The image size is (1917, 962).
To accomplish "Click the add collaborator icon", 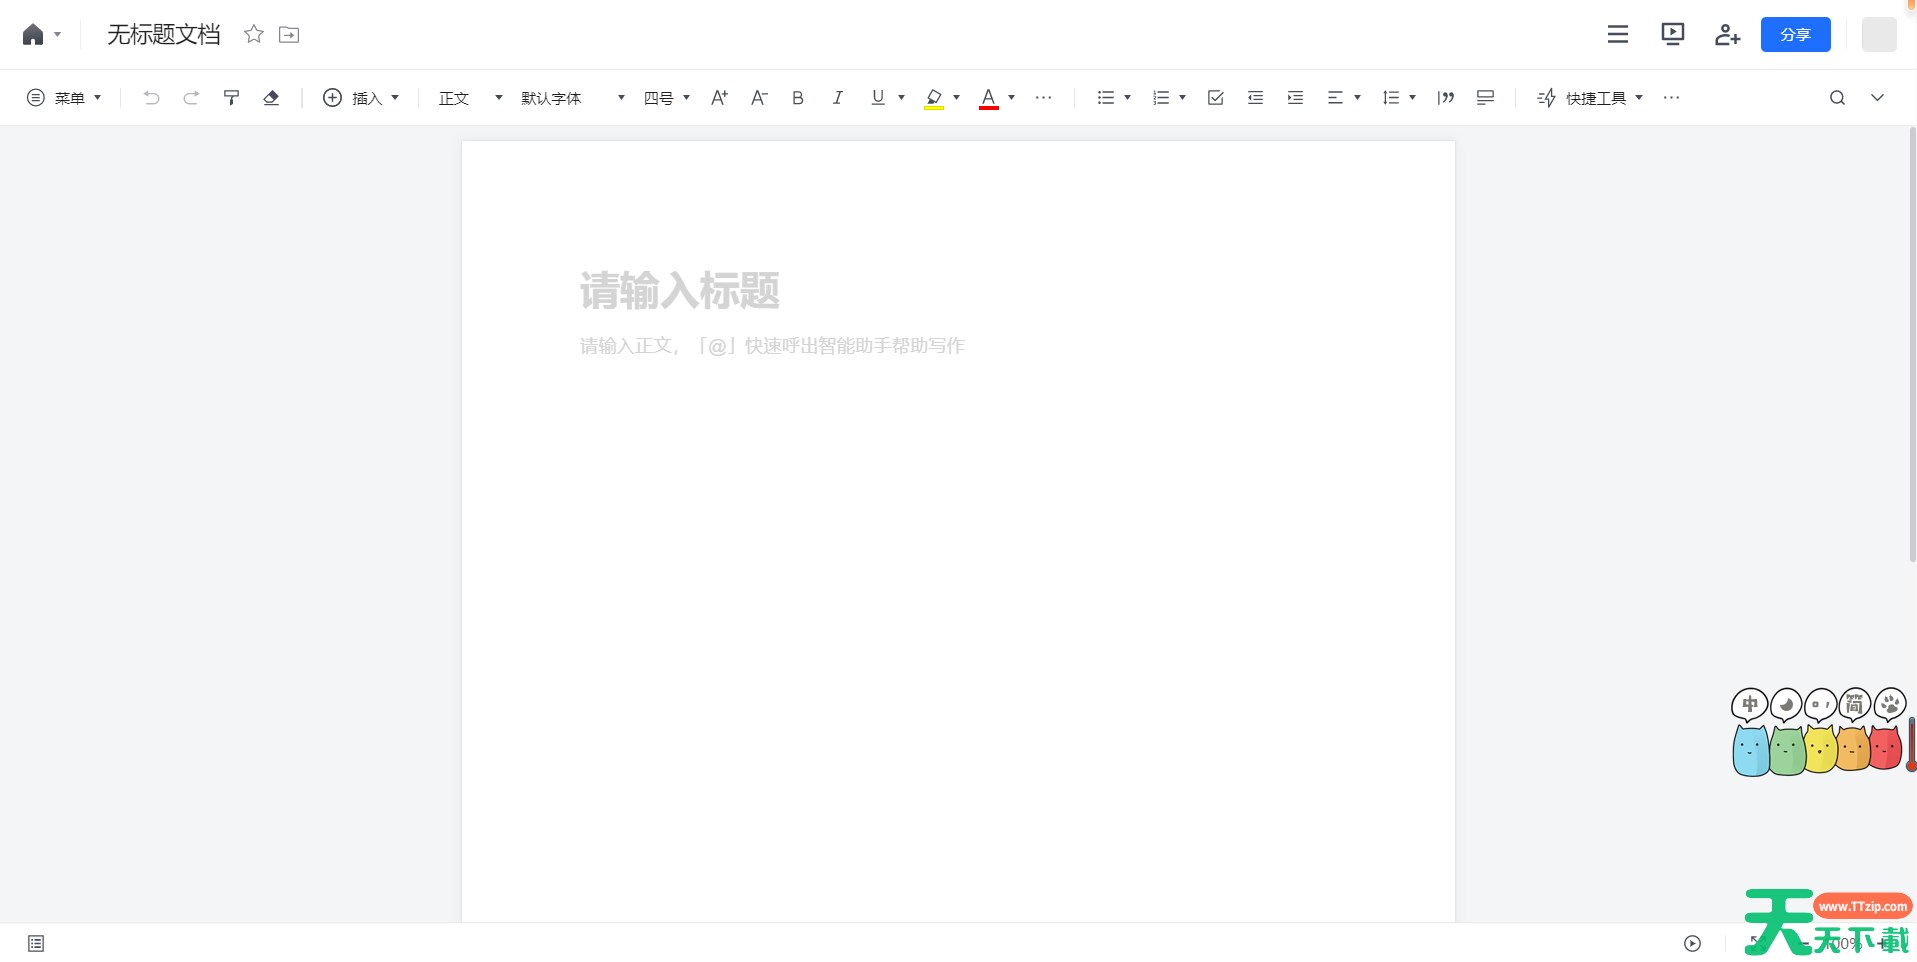I will pyautogui.click(x=1727, y=33).
